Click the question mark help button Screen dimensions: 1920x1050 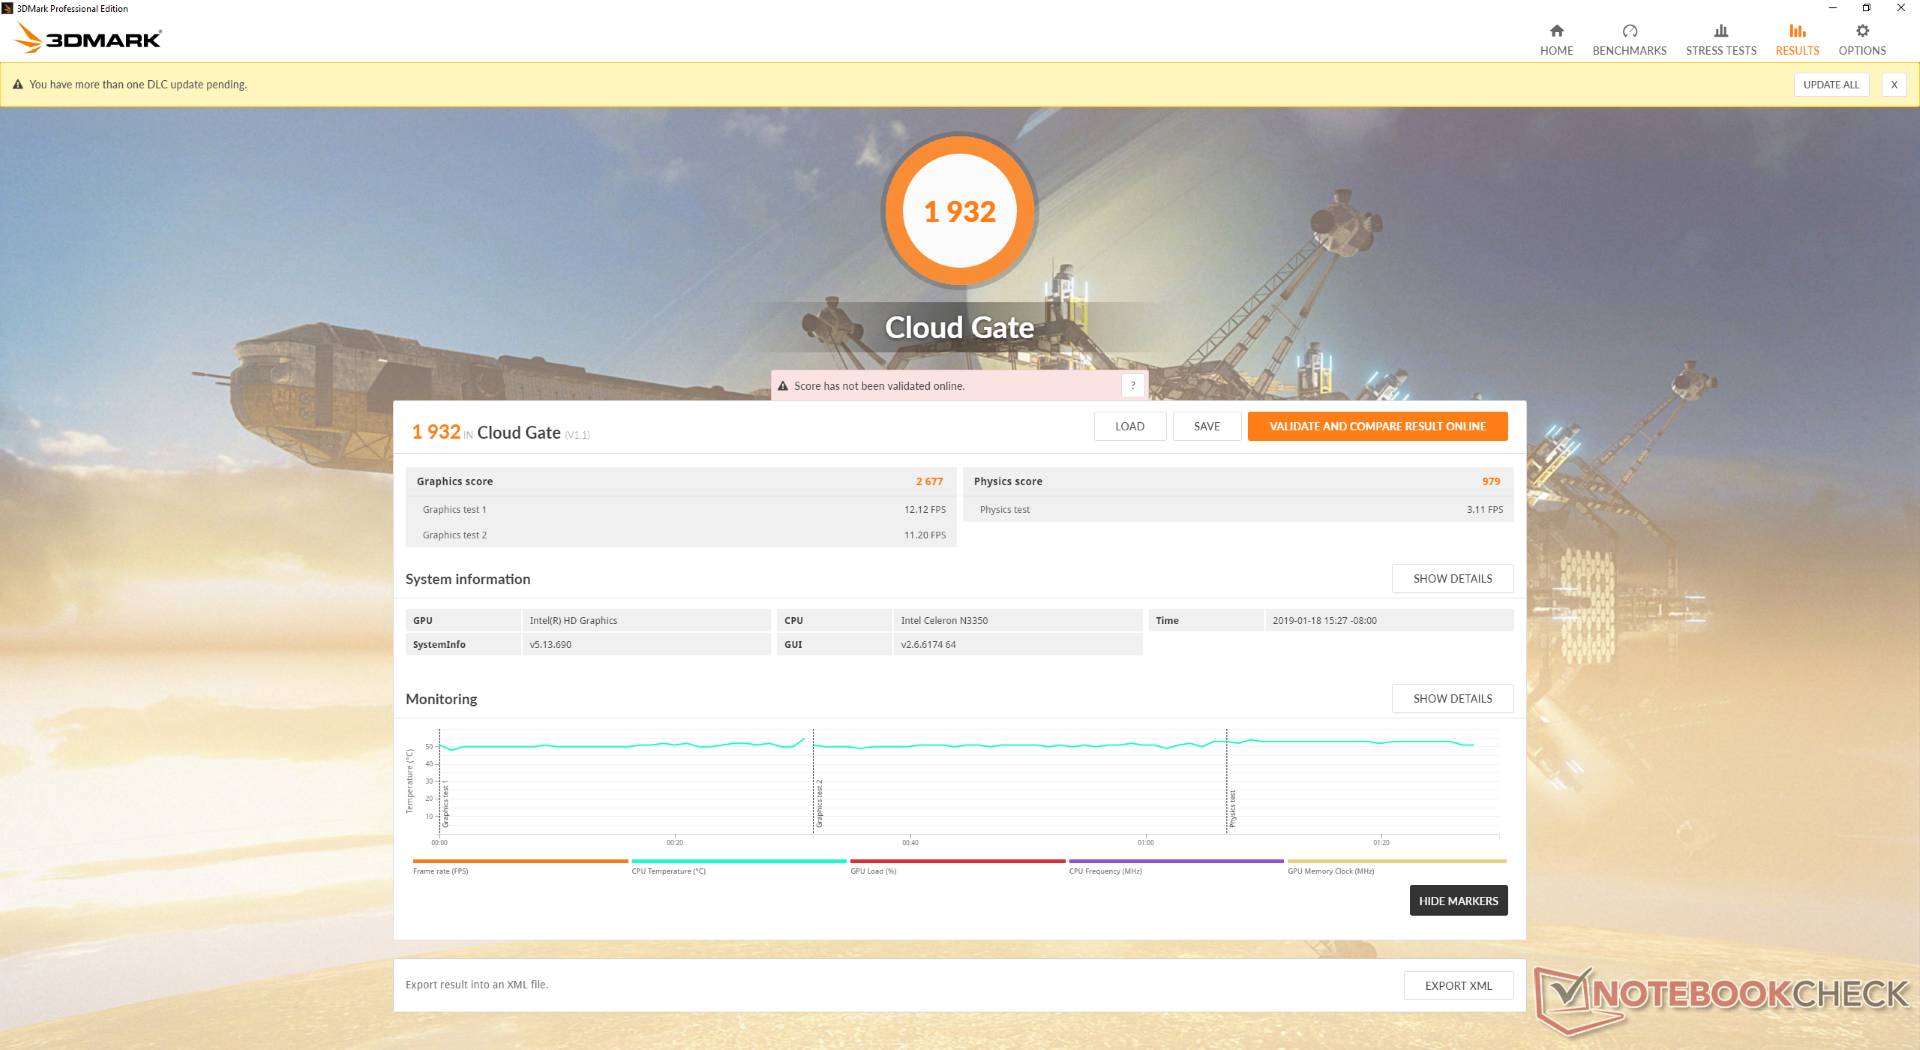tap(1133, 385)
